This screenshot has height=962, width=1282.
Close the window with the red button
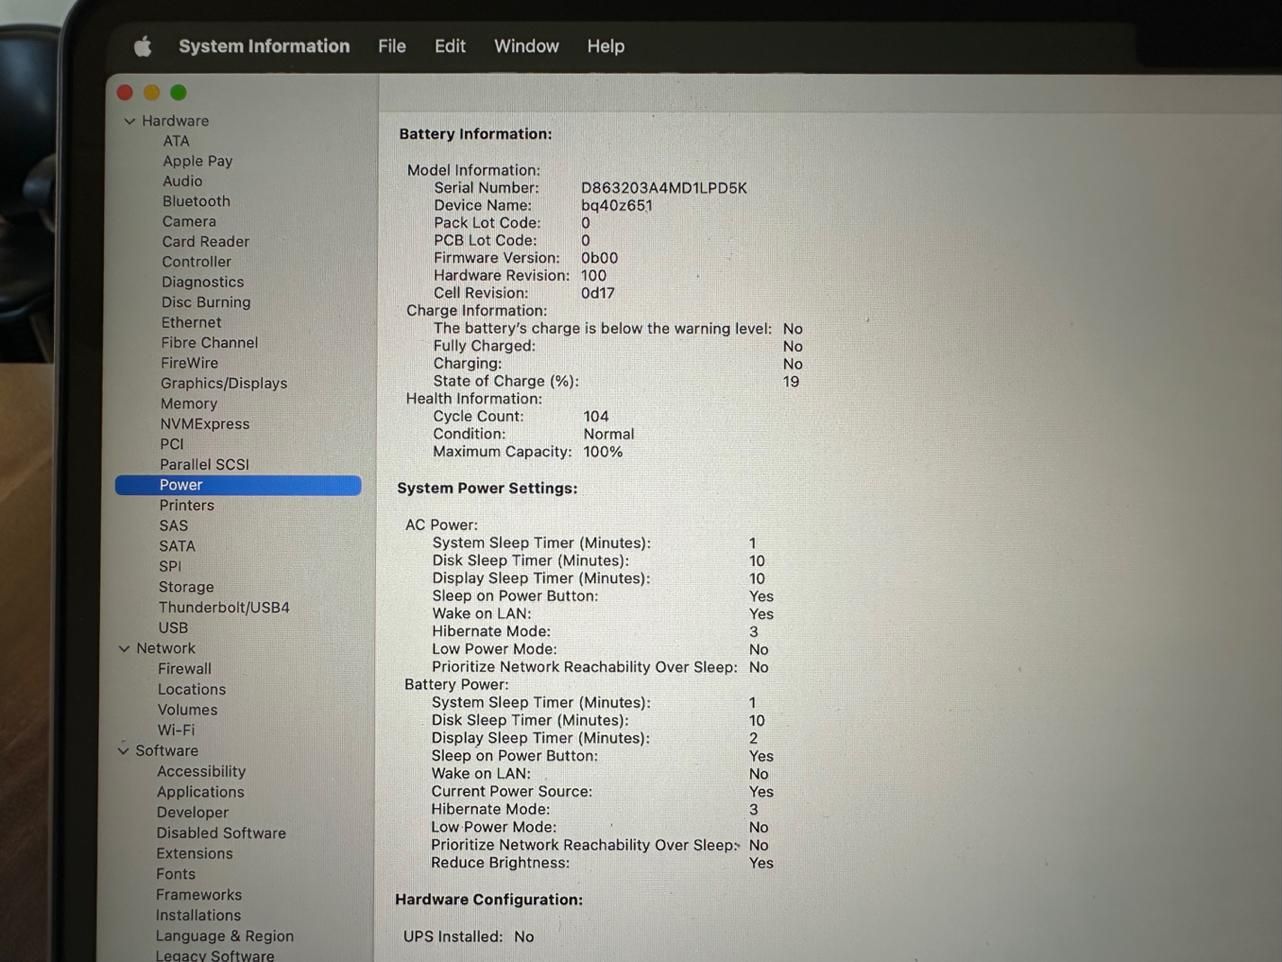pyautogui.click(x=125, y=92)
